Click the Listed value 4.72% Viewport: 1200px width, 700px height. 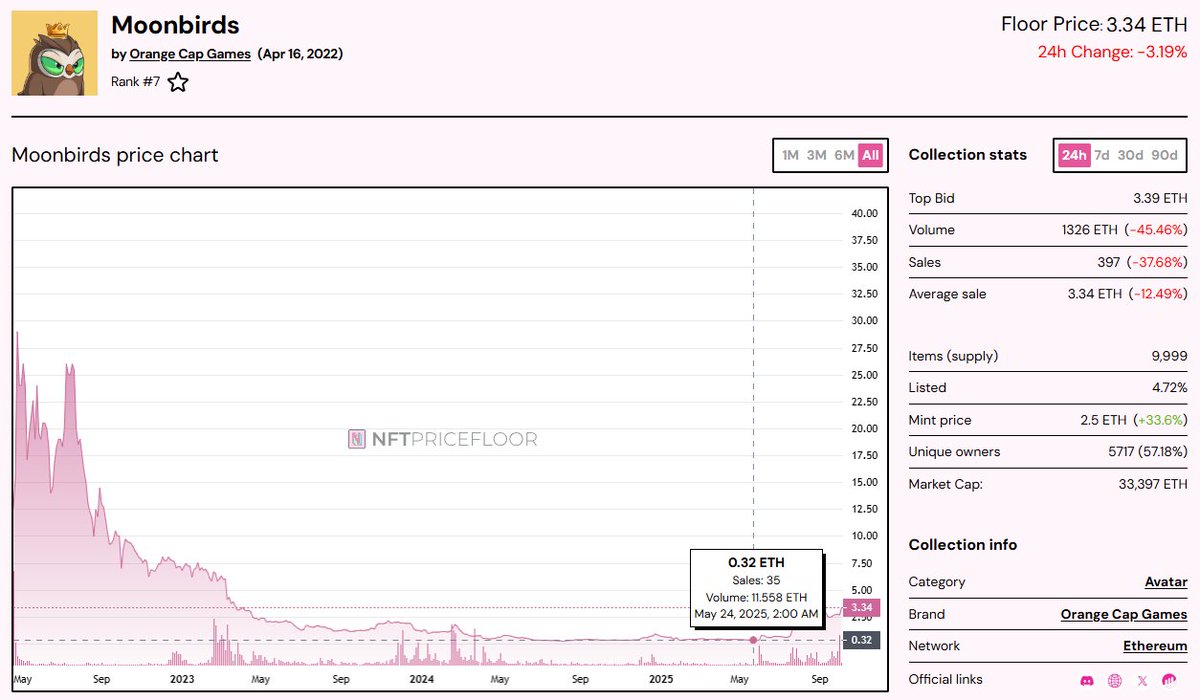pyautogui.click(x=1170, y=387)
